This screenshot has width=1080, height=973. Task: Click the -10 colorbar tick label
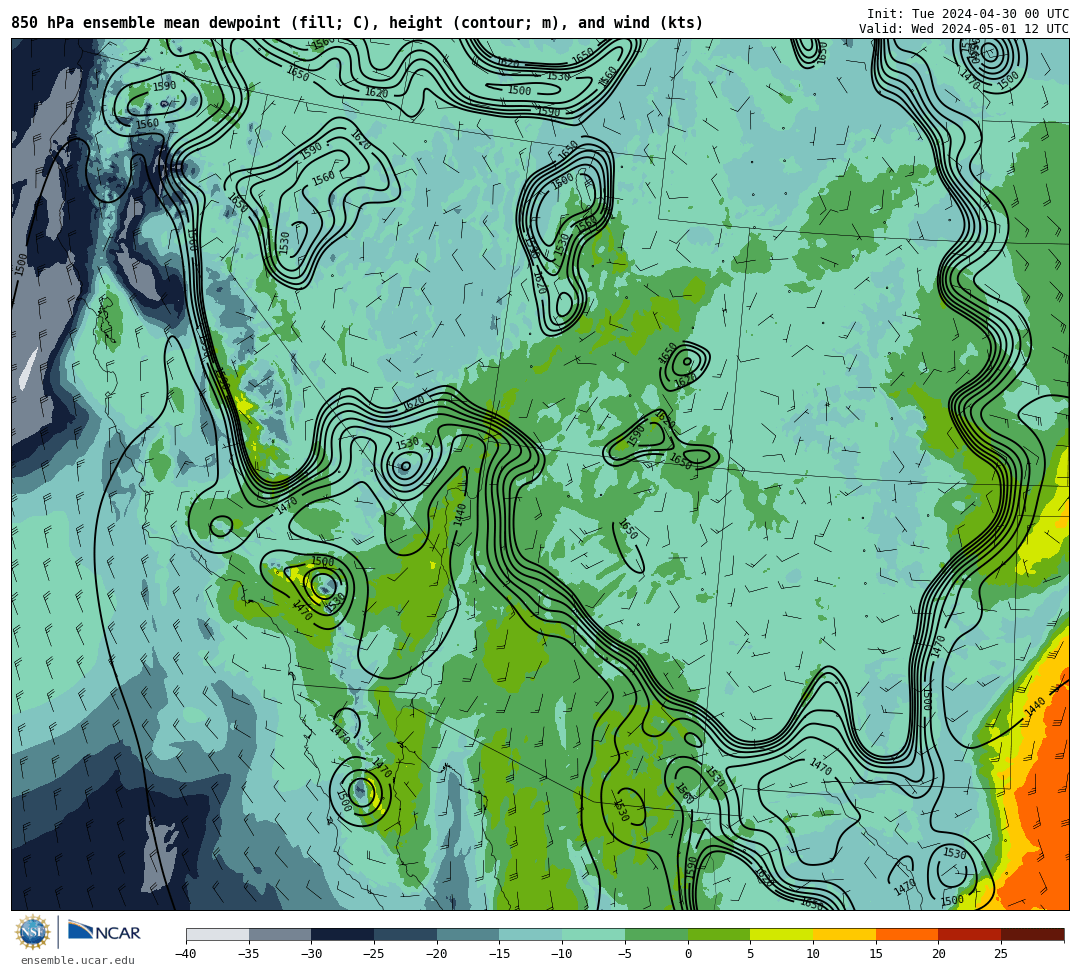point(562,954)
